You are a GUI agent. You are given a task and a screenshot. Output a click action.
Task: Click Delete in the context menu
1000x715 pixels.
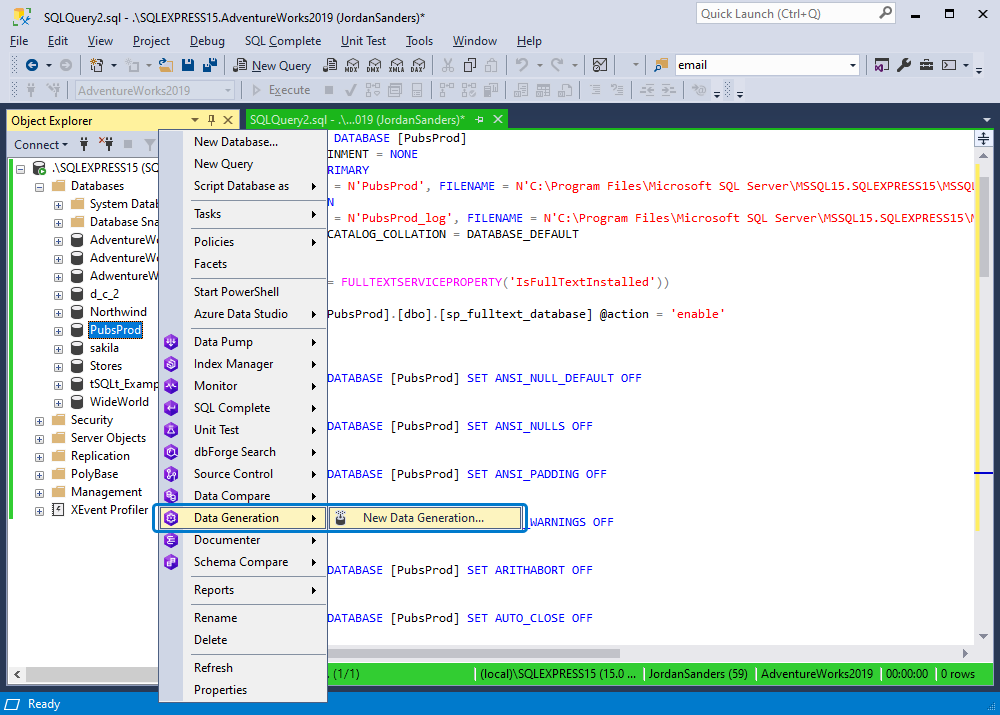(x=210, y=640)
